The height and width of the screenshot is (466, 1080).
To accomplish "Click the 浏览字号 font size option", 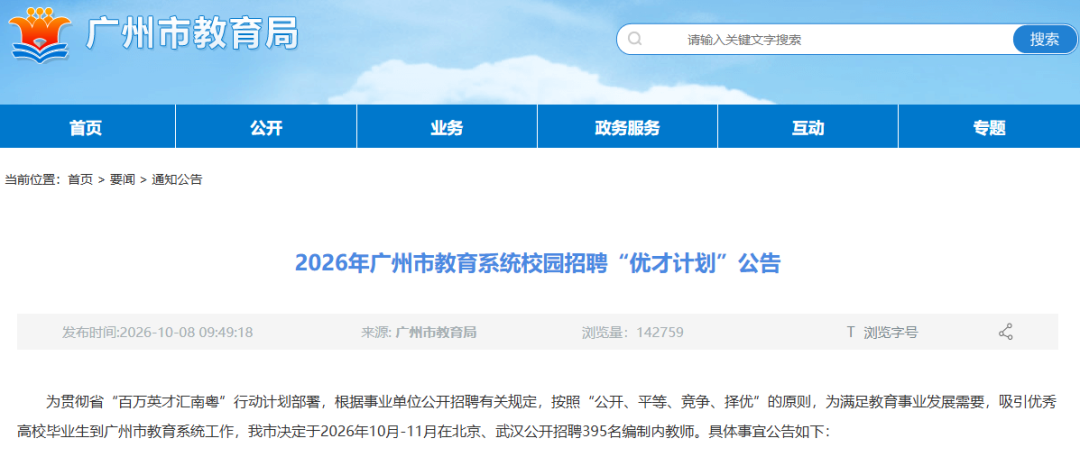I will pos(891,332).
